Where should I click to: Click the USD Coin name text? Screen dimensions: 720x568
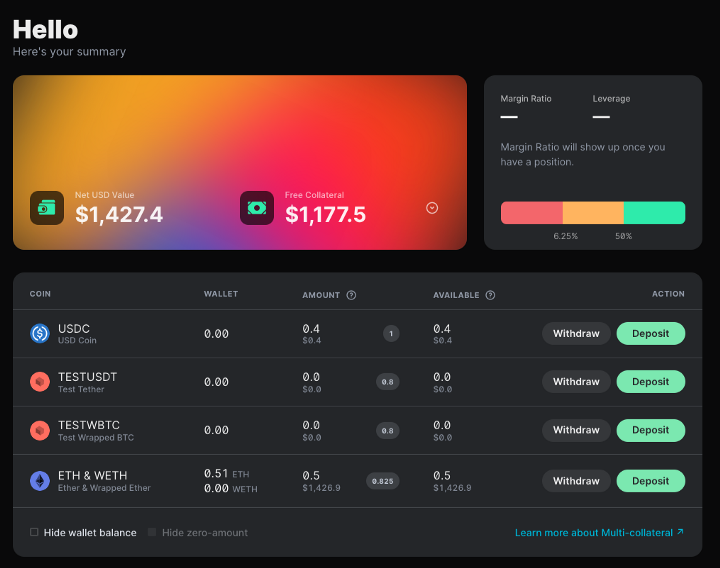tap(77, 340)
